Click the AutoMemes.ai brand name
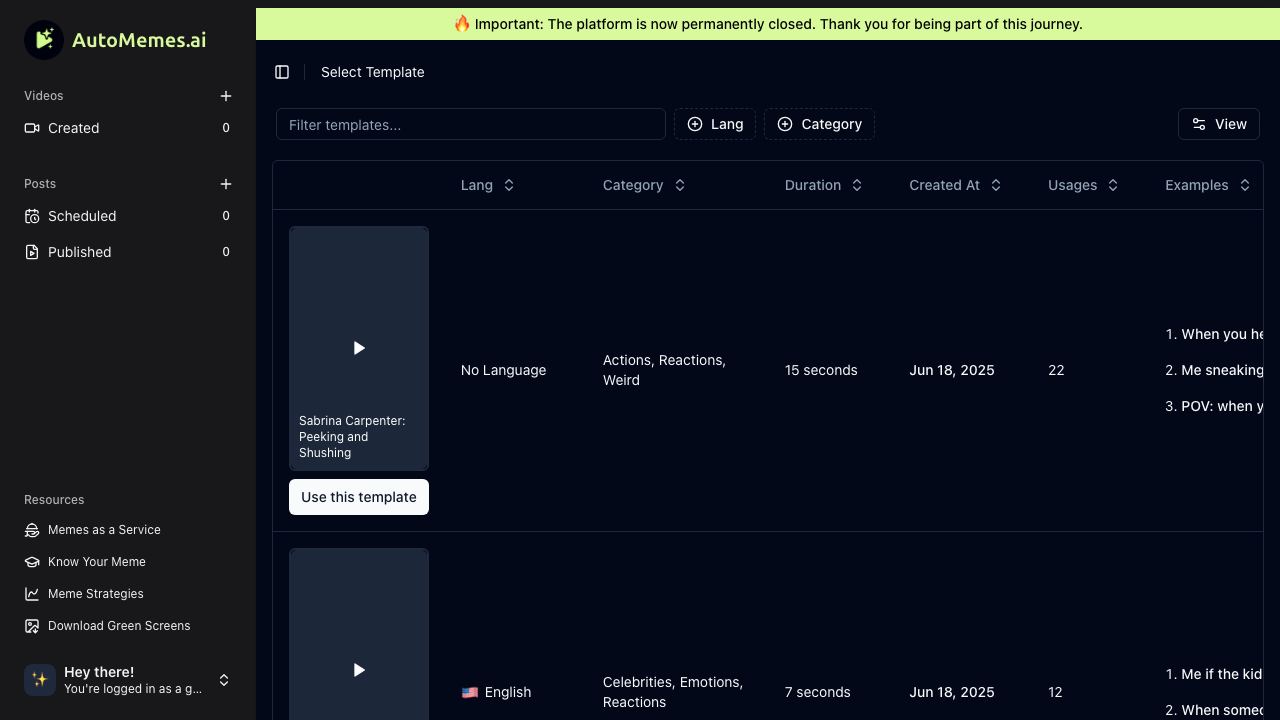Screen dimensions: 1280x720 139,40
